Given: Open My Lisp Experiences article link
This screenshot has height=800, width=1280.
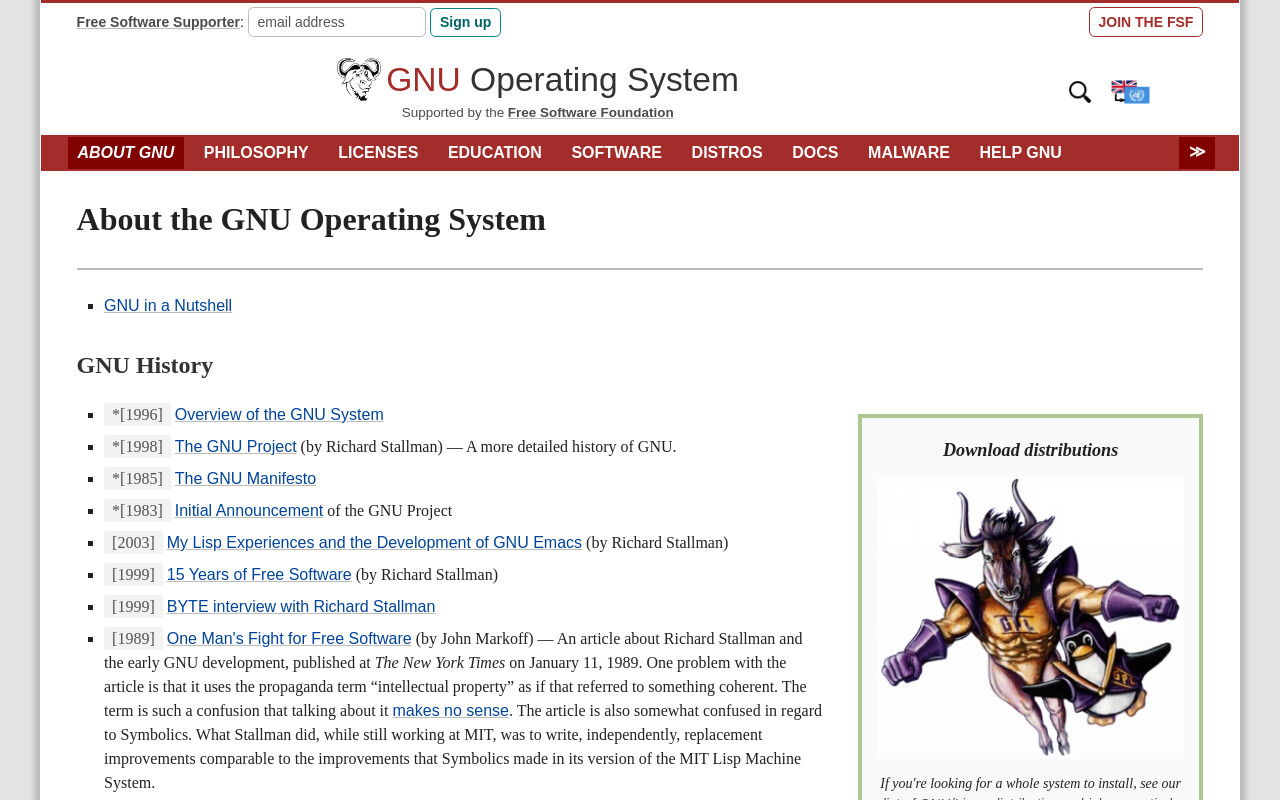Looking at the screenshot, I should click(x=374, y=543).
